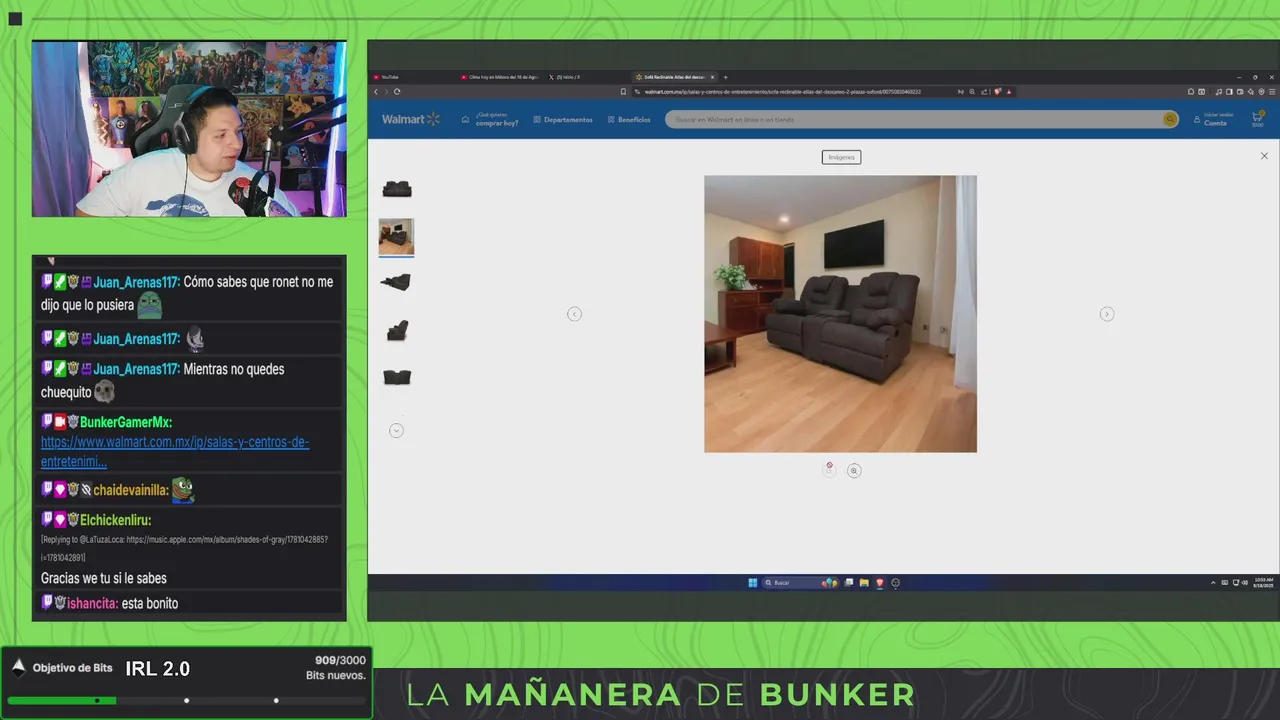Viewport: 1280px width, 720px height.
Task: Open Task View on taskbar
Action: point(849,583)
